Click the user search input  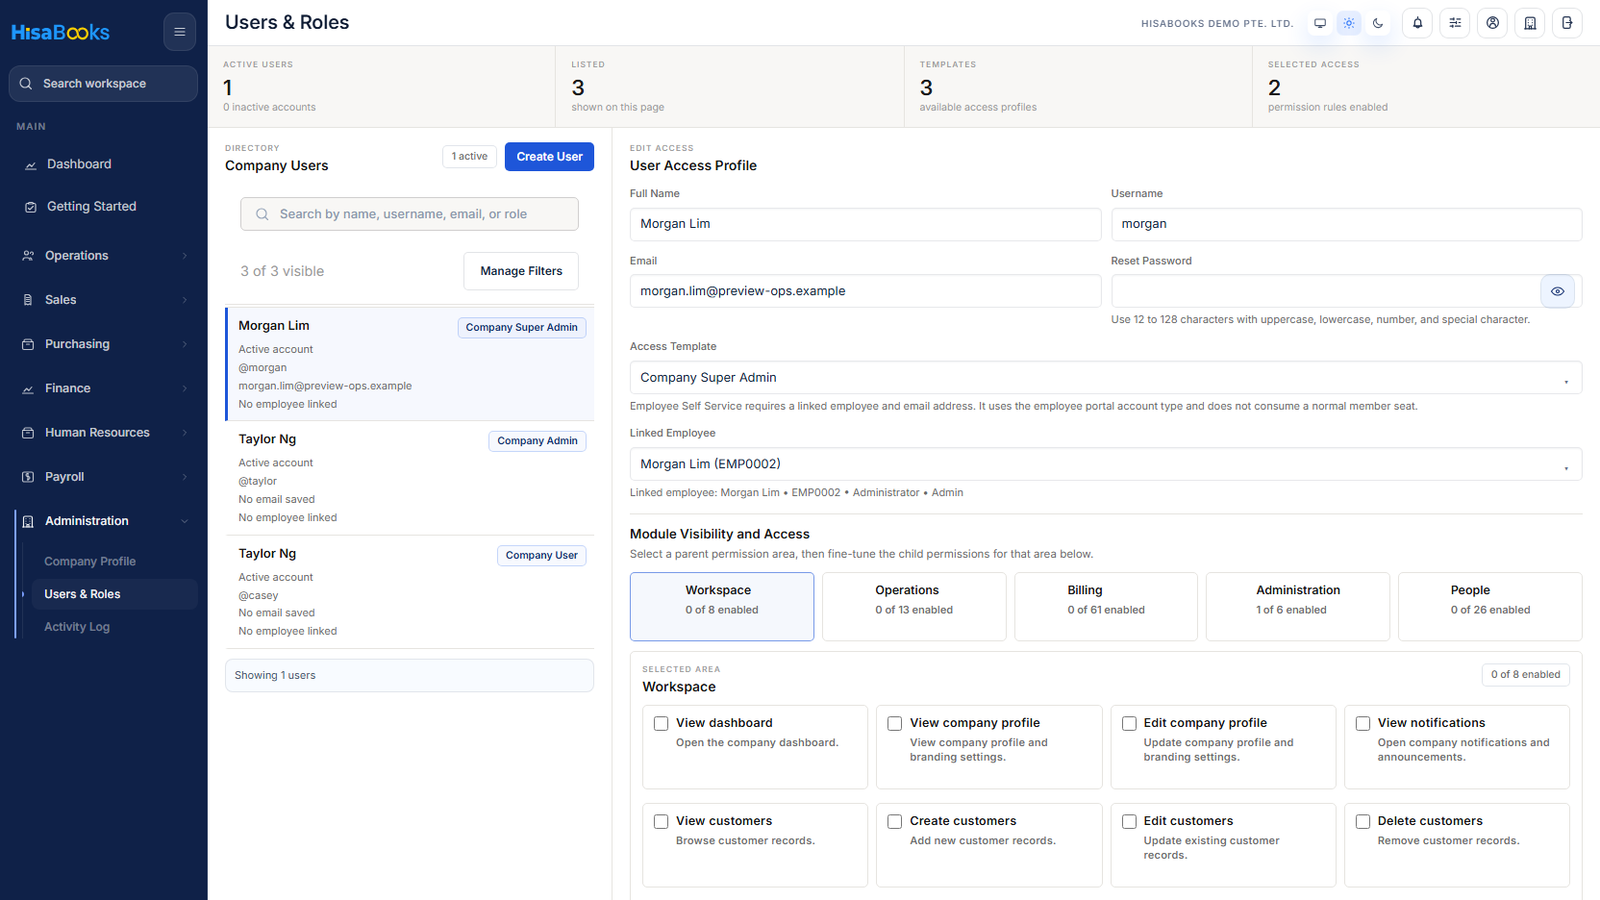click(409, 214)
